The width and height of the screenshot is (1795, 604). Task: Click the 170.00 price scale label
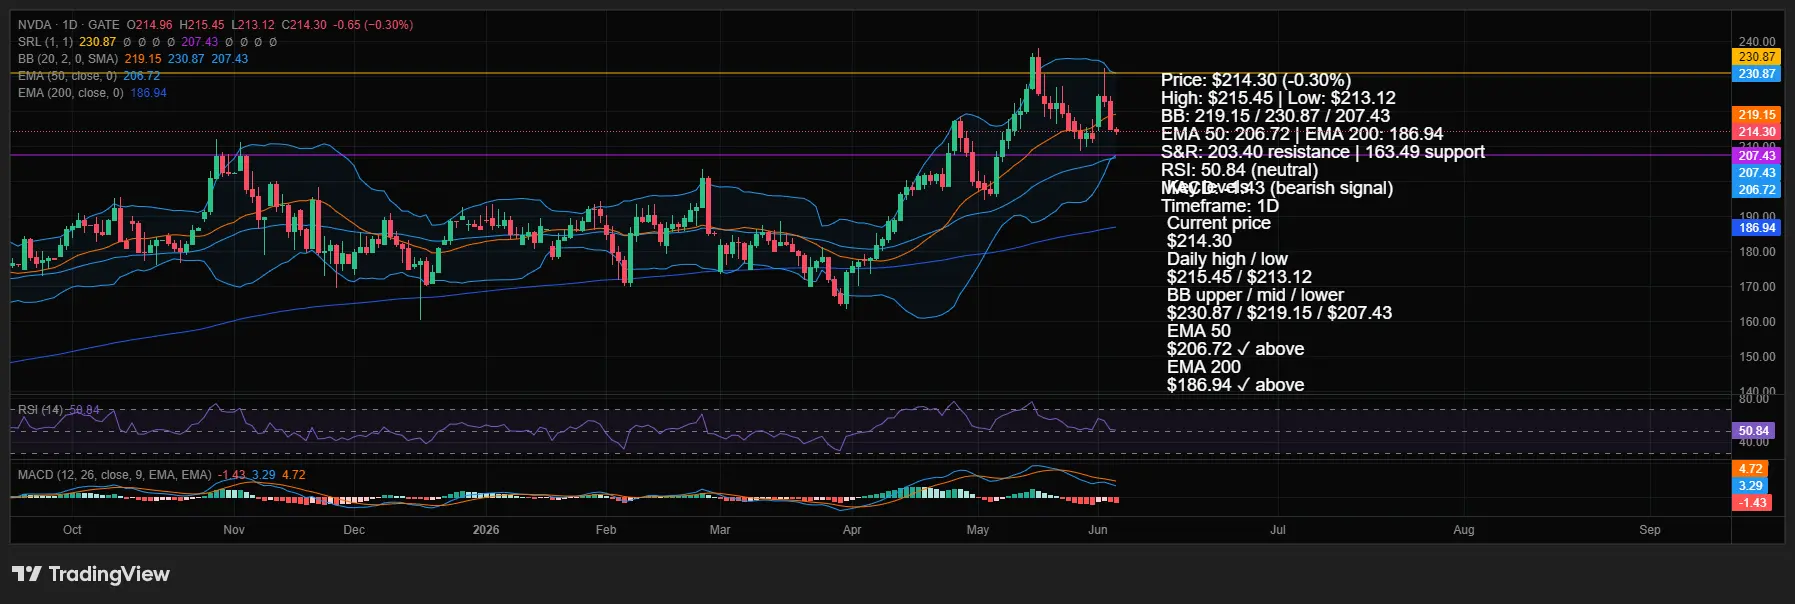point(1757,287)
